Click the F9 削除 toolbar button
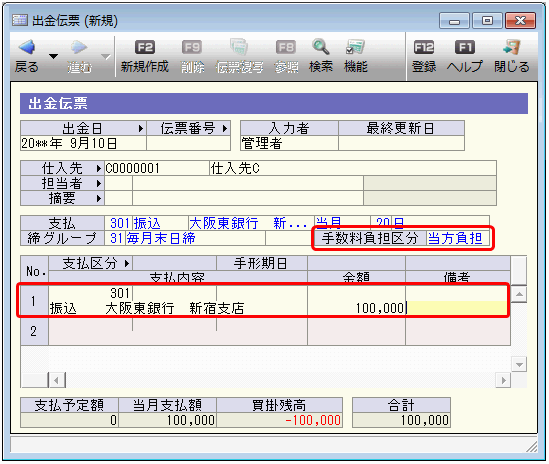The image size is (549, 464). tap(192, 56)
